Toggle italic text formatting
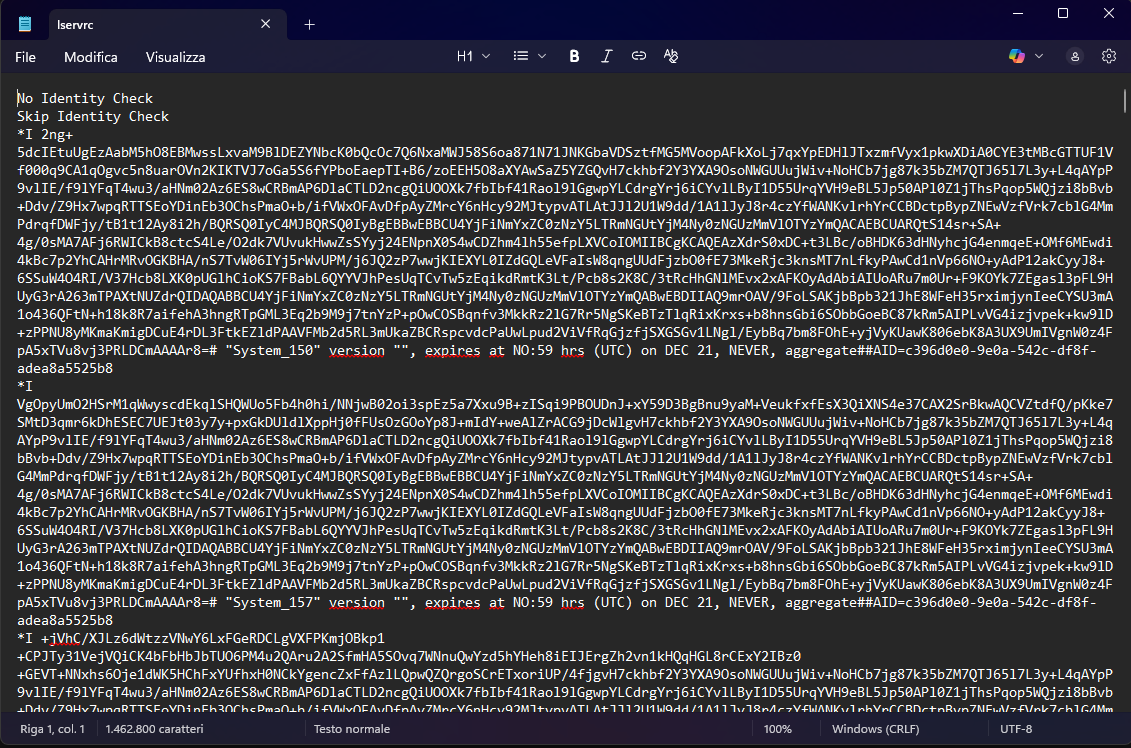 tap(606, 56)
